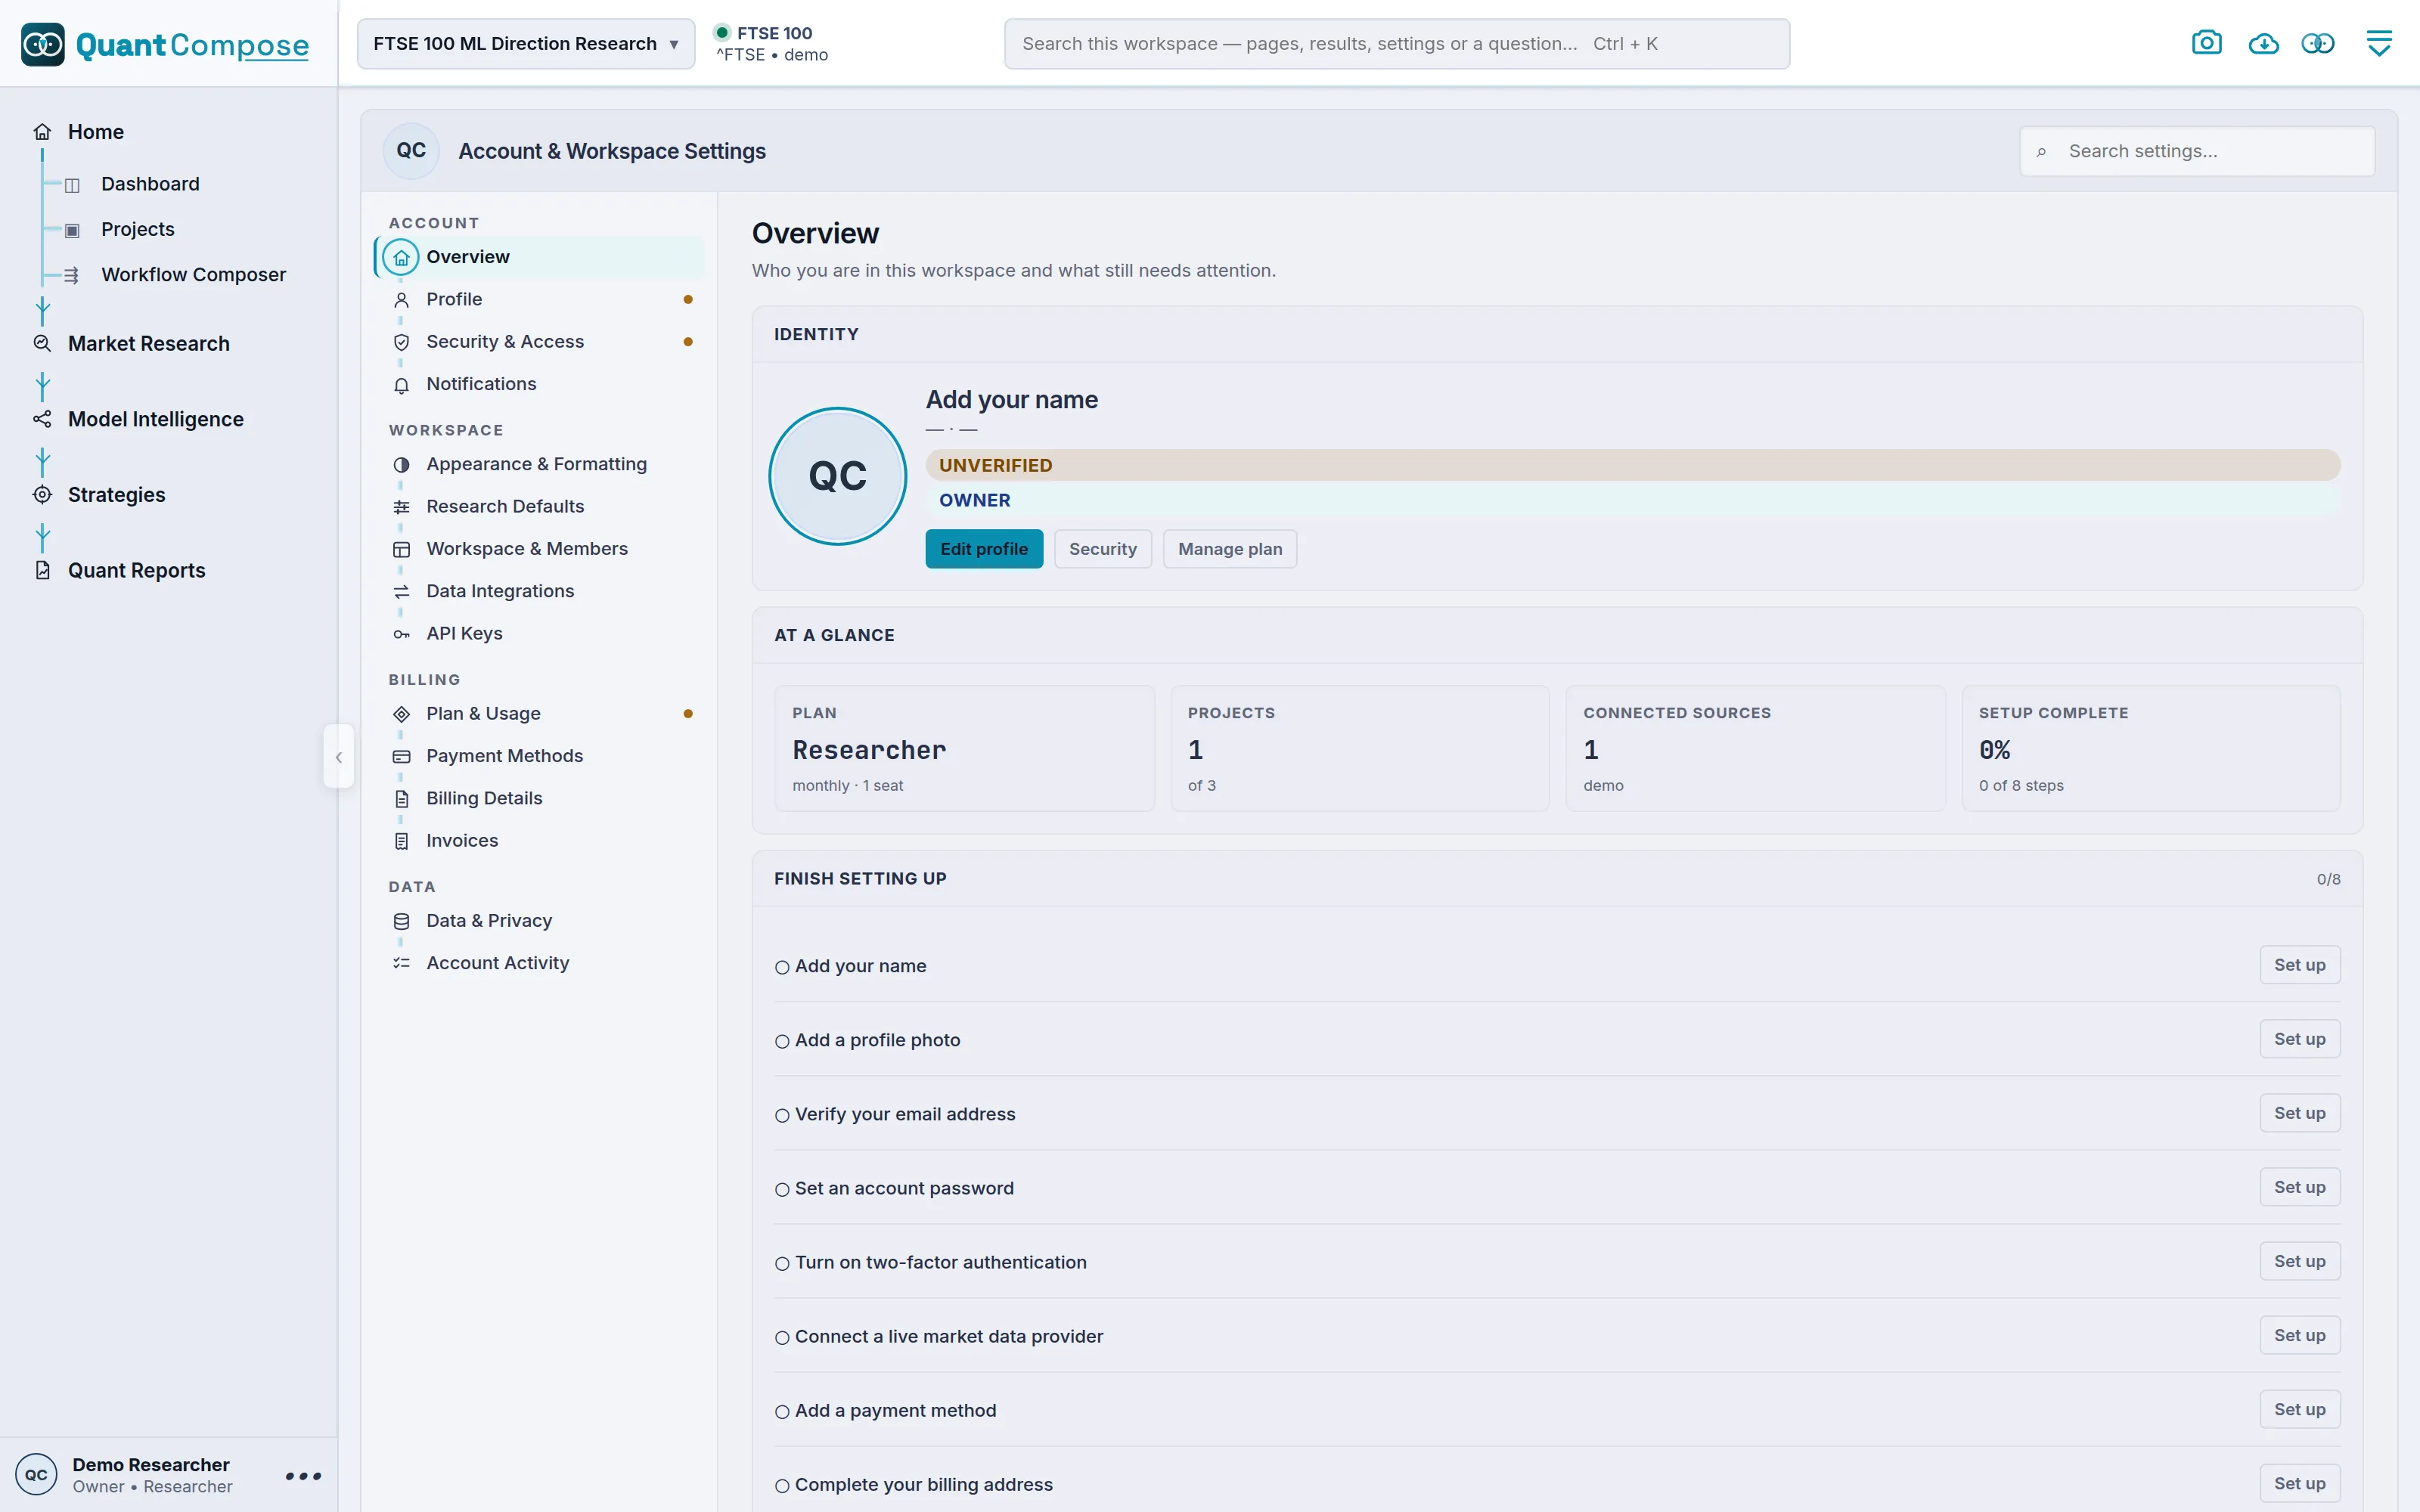Screen dimensions: 2420x1512
Task: Click the workspace search bar
Action: pyautogui.click(x=1396, y=44)
